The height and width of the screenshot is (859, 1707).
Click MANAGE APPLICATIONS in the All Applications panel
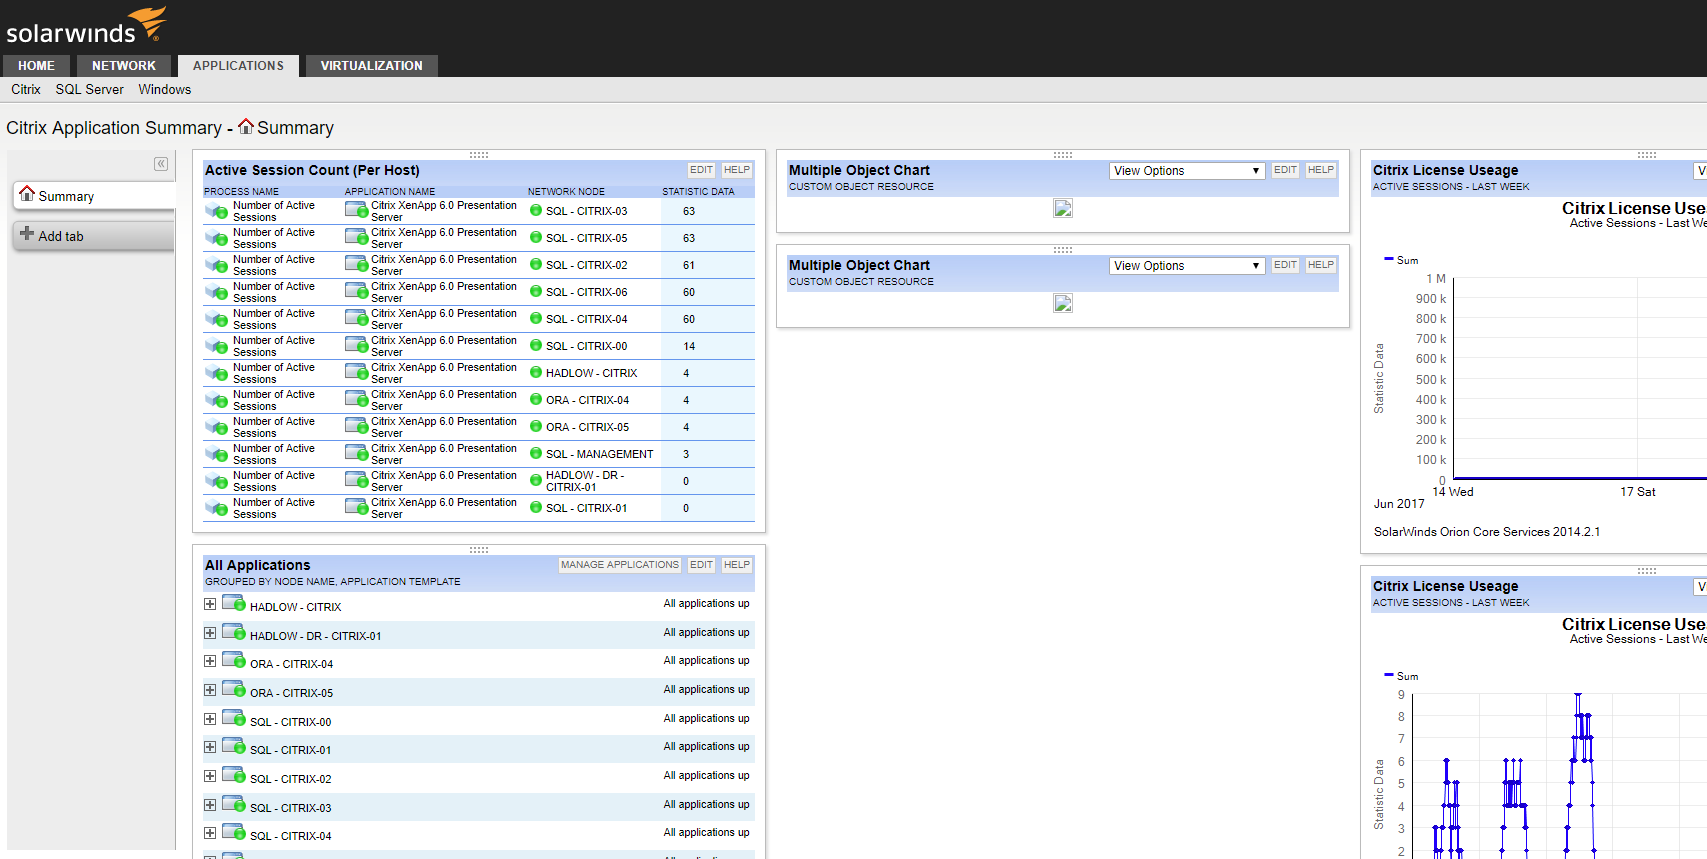point(620,565)
